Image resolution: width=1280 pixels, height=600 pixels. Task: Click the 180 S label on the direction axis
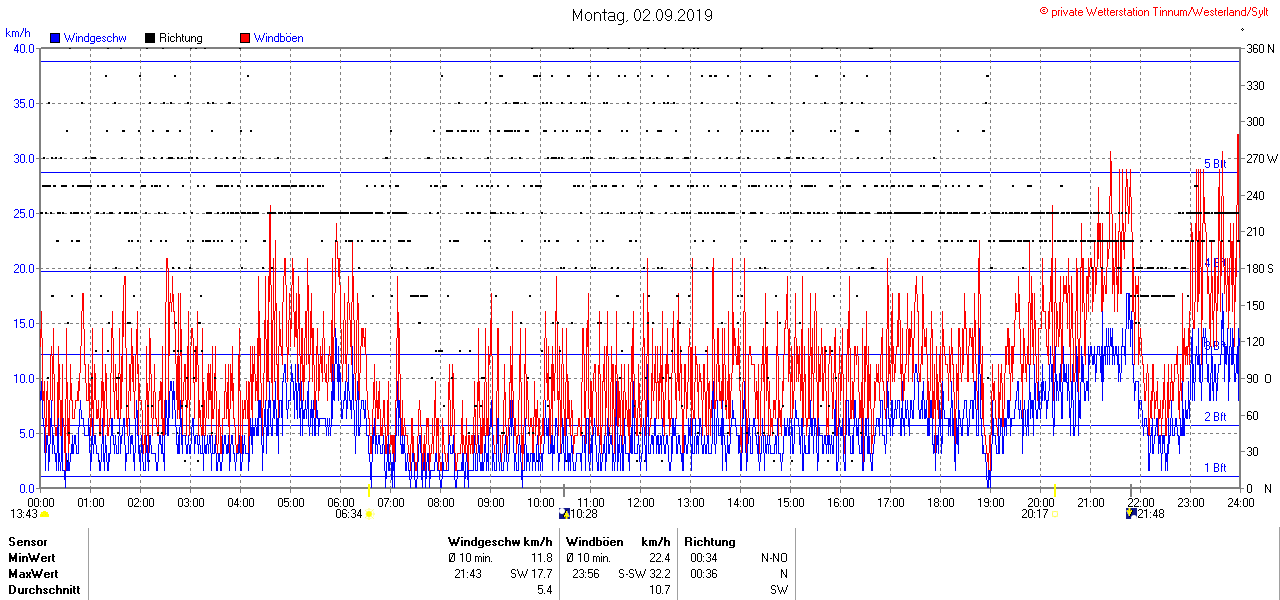click(1258, 269)
